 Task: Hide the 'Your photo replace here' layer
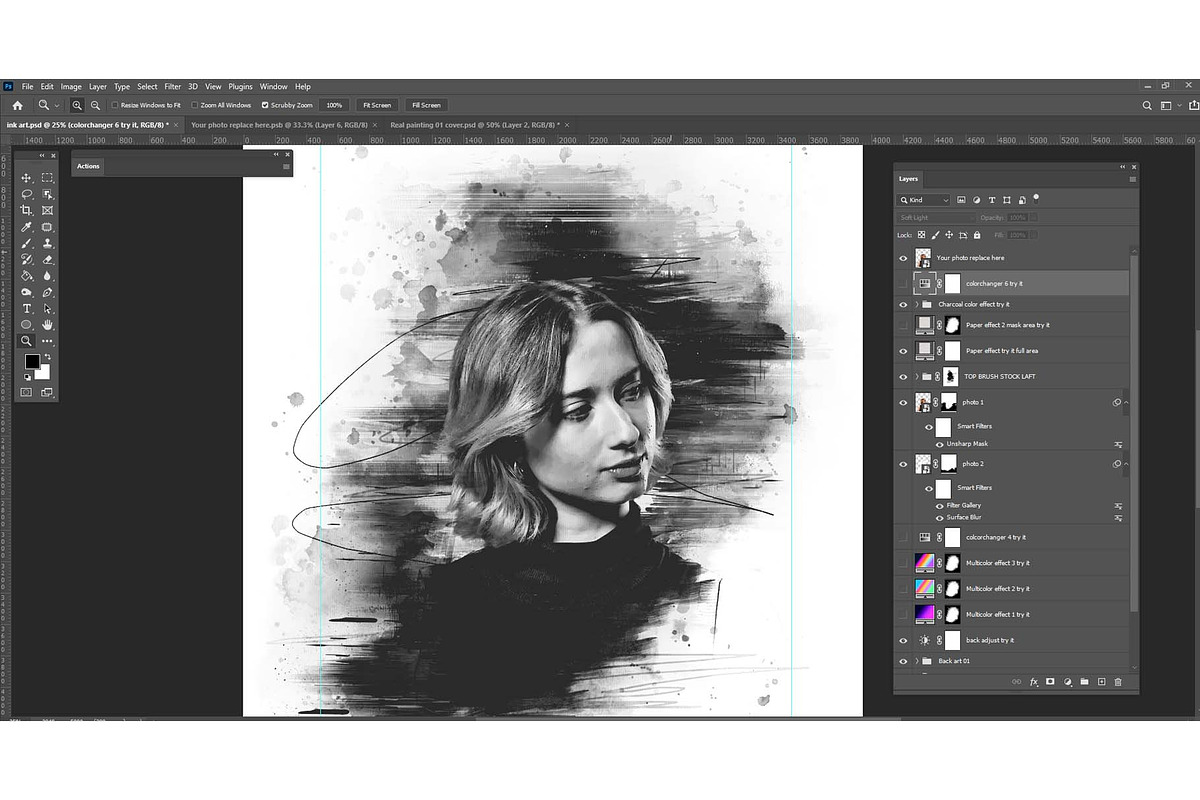click(x=903, y=258)
